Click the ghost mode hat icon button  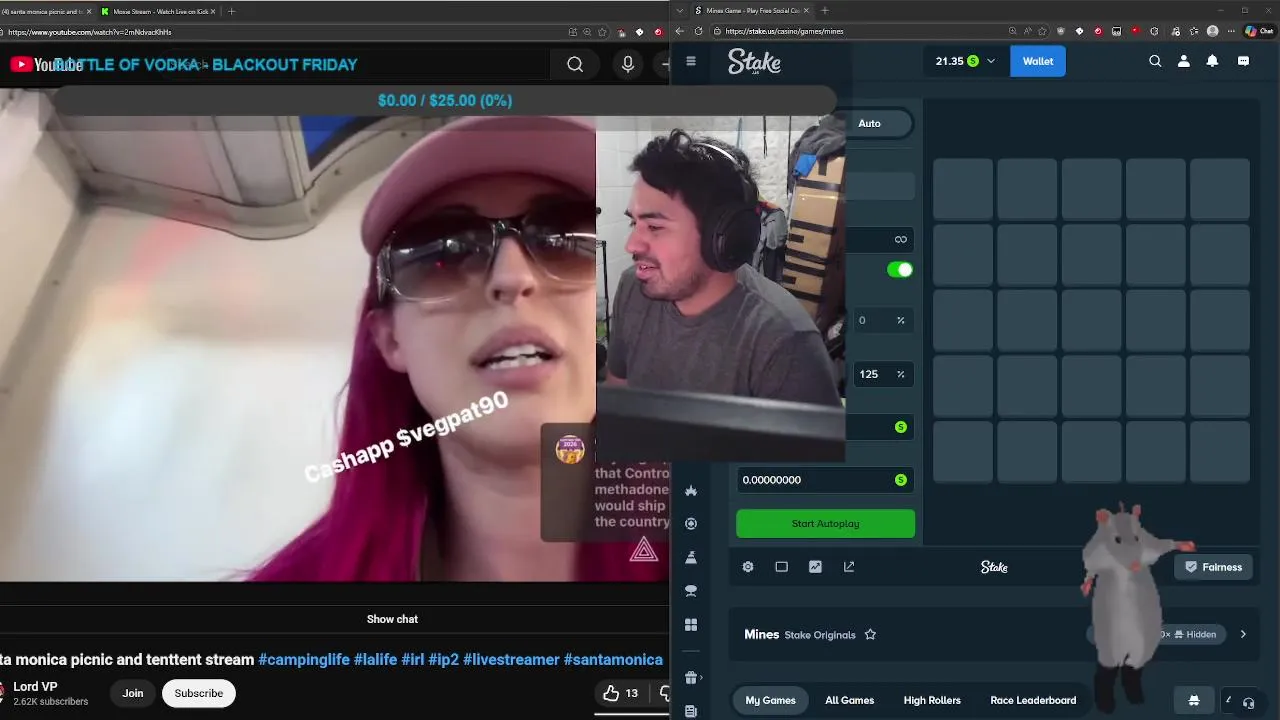pos(1193,700)
